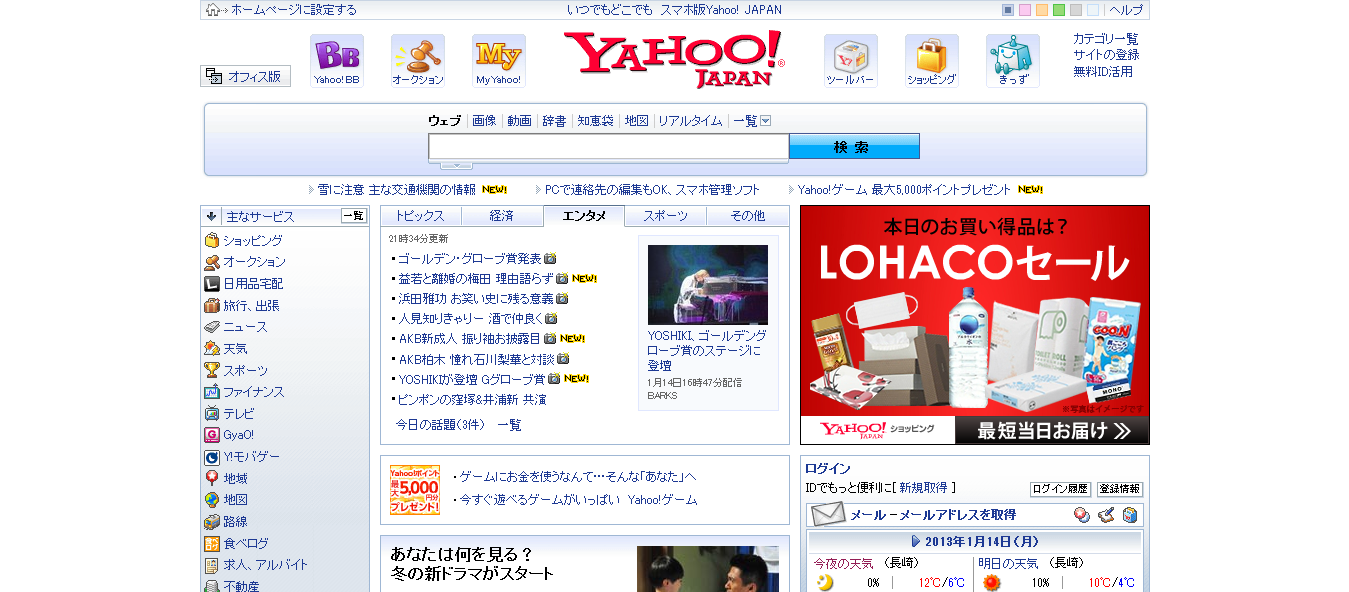
Task: Click the red star ball icon in mail row
Action: [x=1081, y=515]
